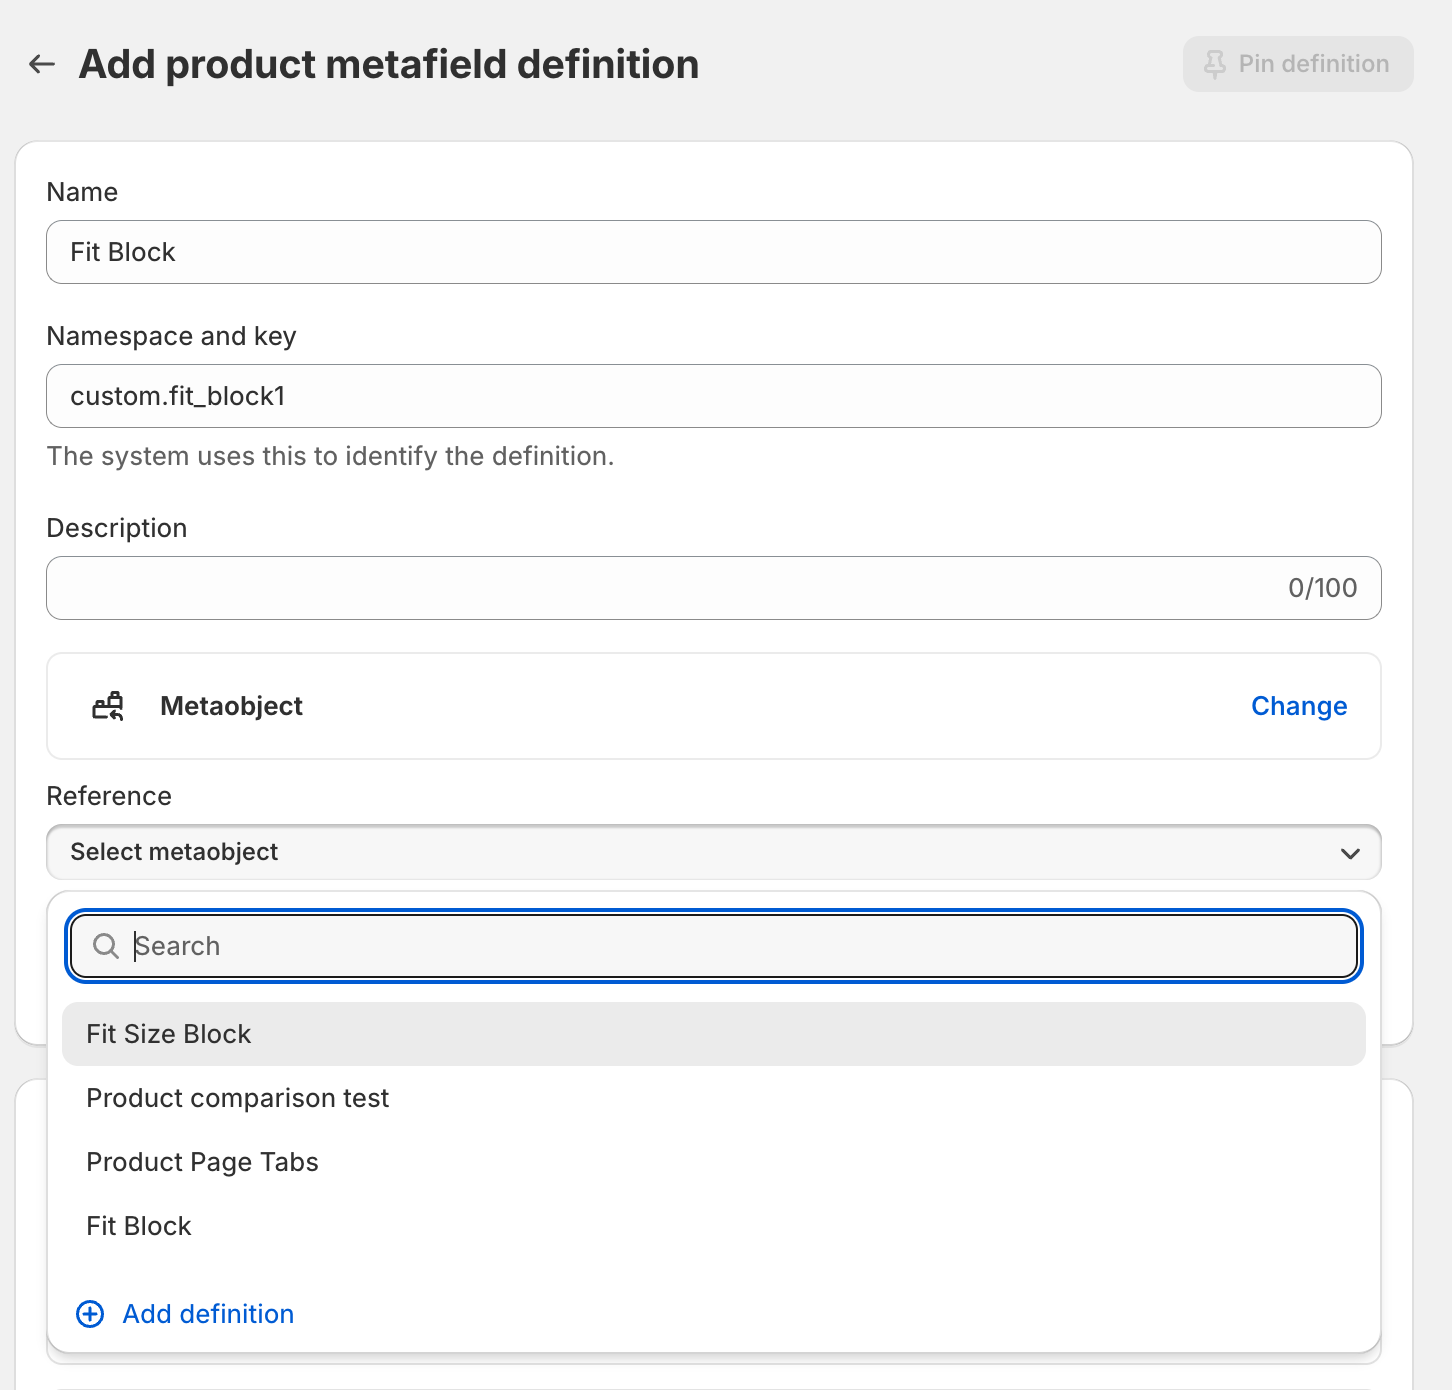This screenshot has width=1452, height=1390.
Task: Choose Product comparison test option
Action: 714,1098
